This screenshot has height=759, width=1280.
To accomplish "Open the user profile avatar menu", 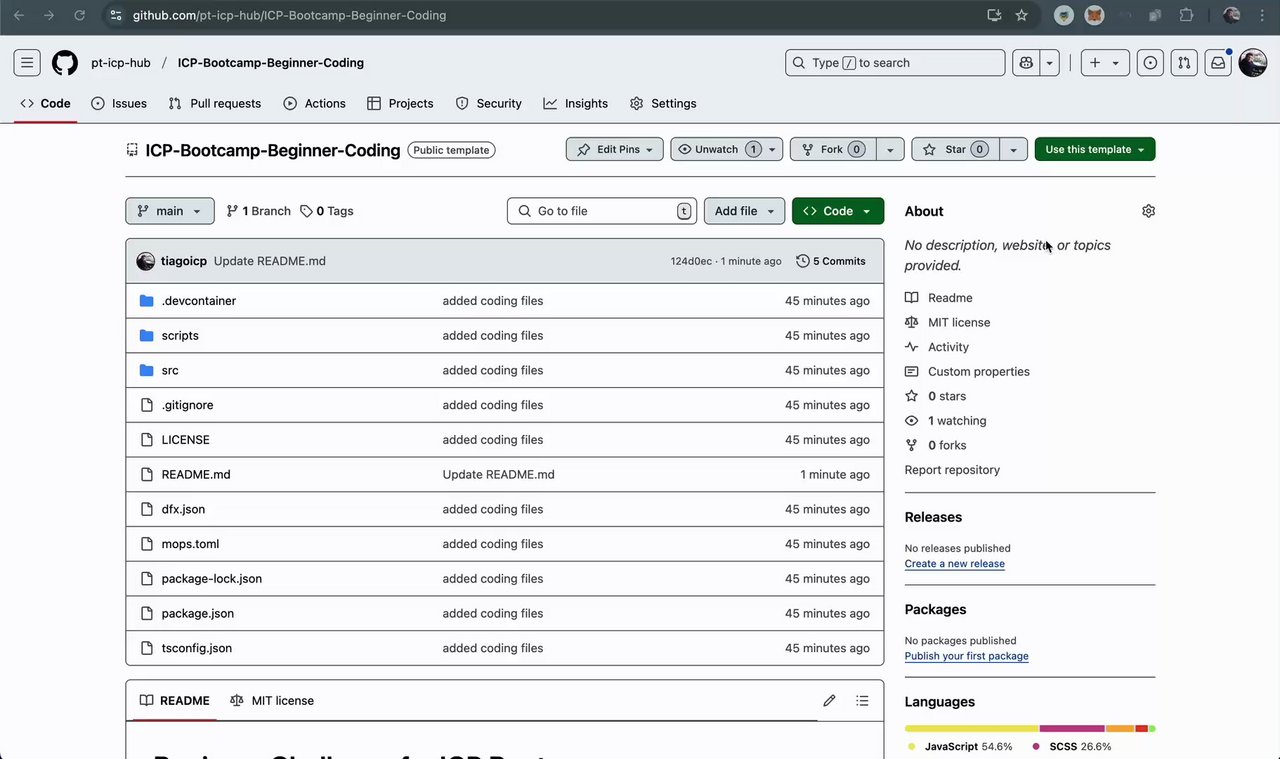I will click(x=1253, y=63).
